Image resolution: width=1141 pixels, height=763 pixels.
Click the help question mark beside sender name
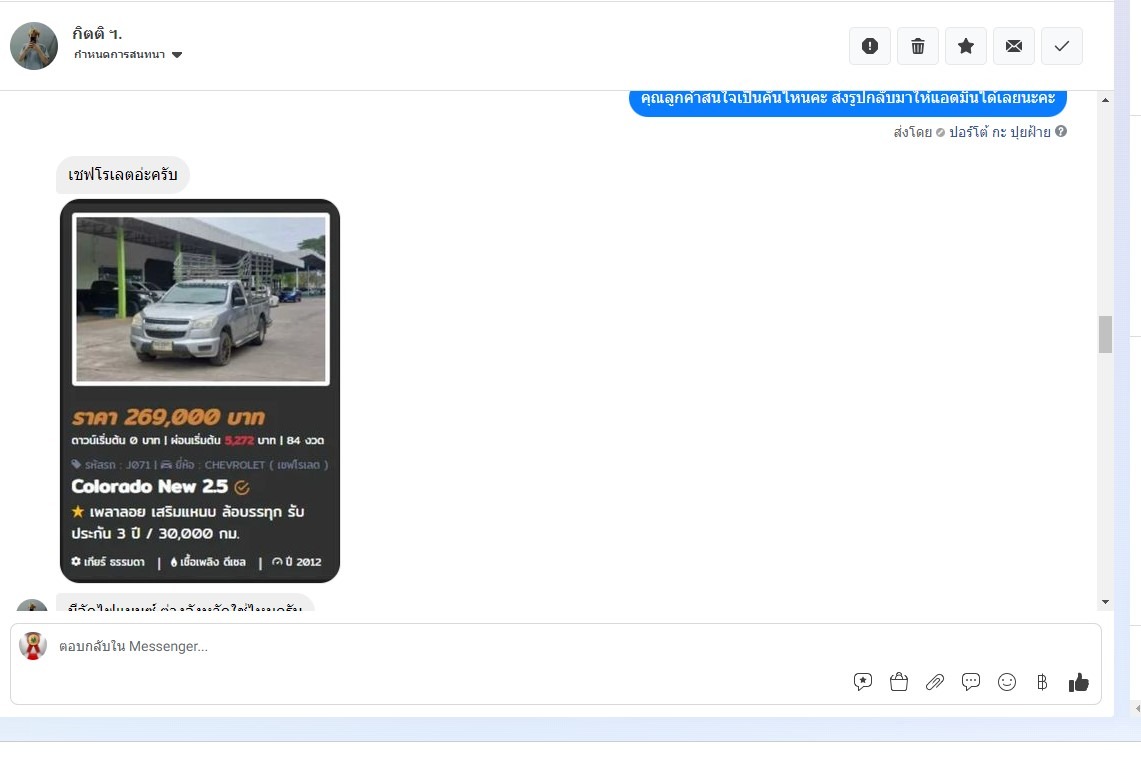point(1061,132)
